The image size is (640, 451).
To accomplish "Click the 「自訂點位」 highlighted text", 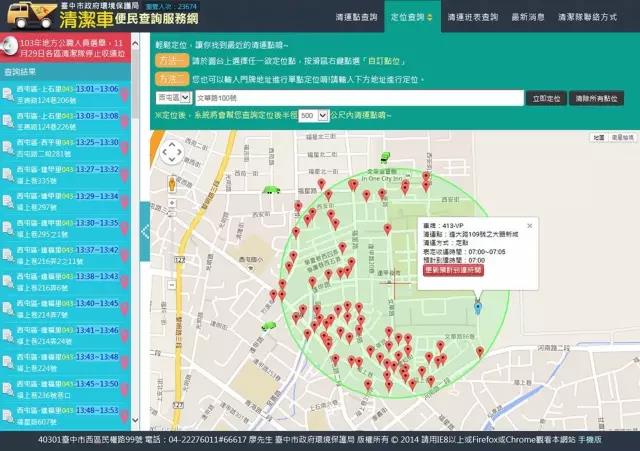I will (383, 61).
